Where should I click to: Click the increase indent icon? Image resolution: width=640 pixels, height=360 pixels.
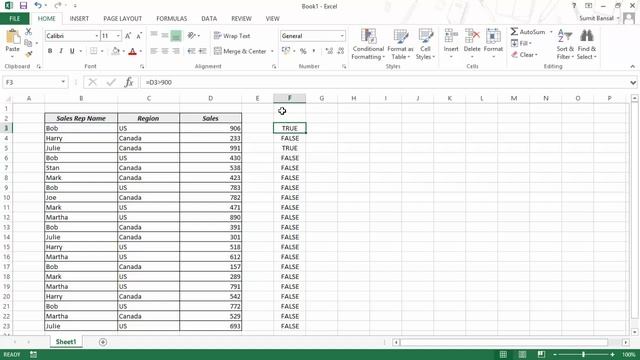tap(202, 51)
